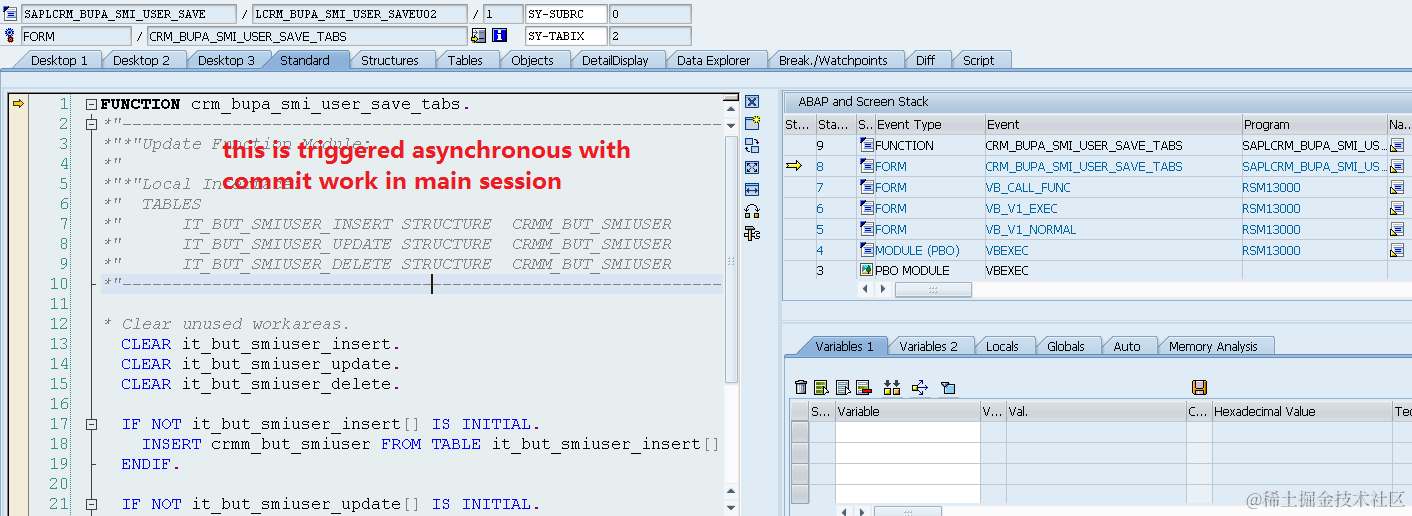Screen dimensions: 1412x516
Task: Switch to Variables 2 tab
Action: pyautogui.click(x=928, y=346)
